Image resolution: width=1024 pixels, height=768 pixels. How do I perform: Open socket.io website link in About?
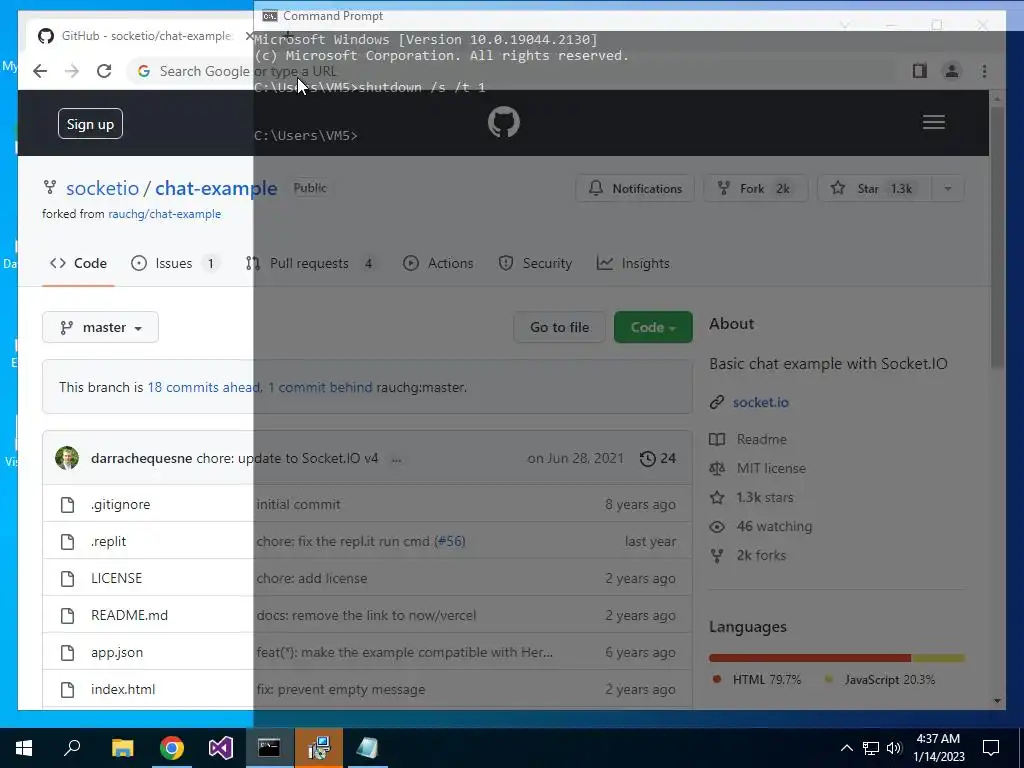761,402
